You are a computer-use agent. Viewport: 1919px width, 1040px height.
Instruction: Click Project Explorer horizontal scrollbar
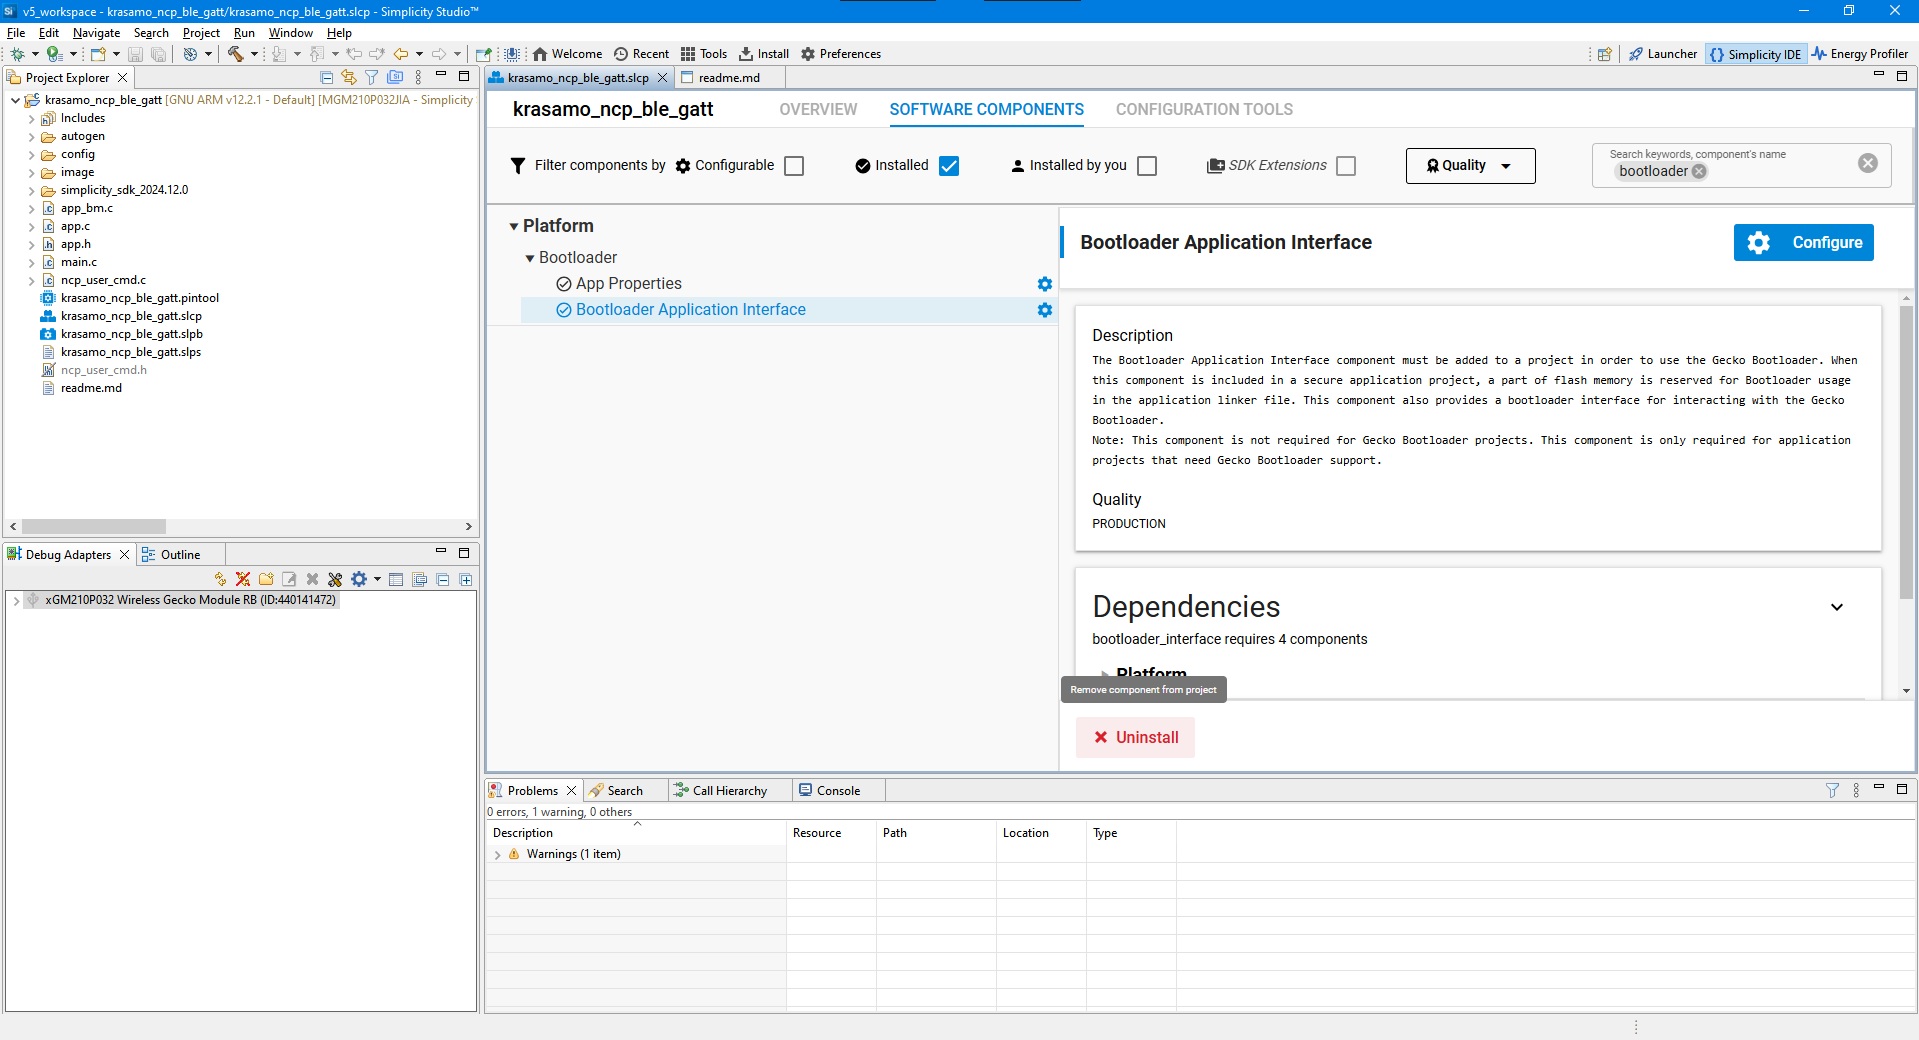pyautogui.click(x=94, y=527)
